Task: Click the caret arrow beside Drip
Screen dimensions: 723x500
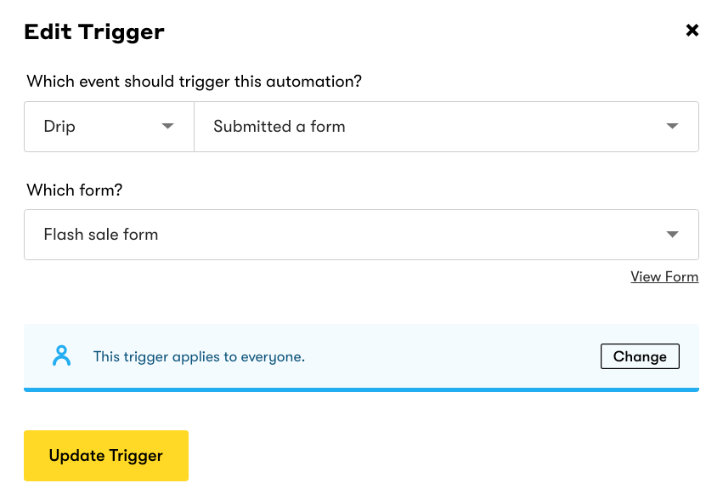Action: [168, 126]
